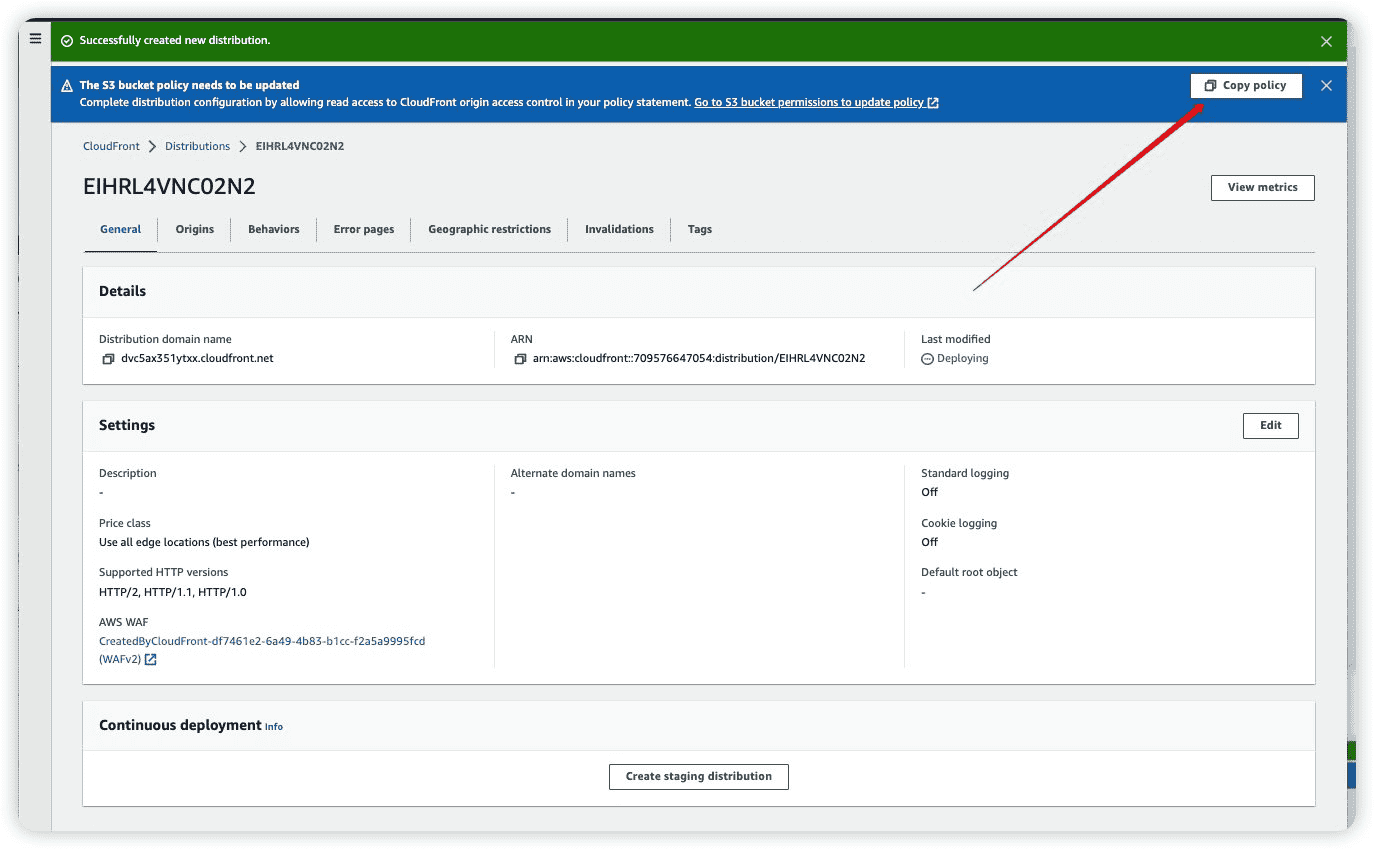Open the Tags tab
The width and height of the screenshot is (1374, 849).
point(700,229)
